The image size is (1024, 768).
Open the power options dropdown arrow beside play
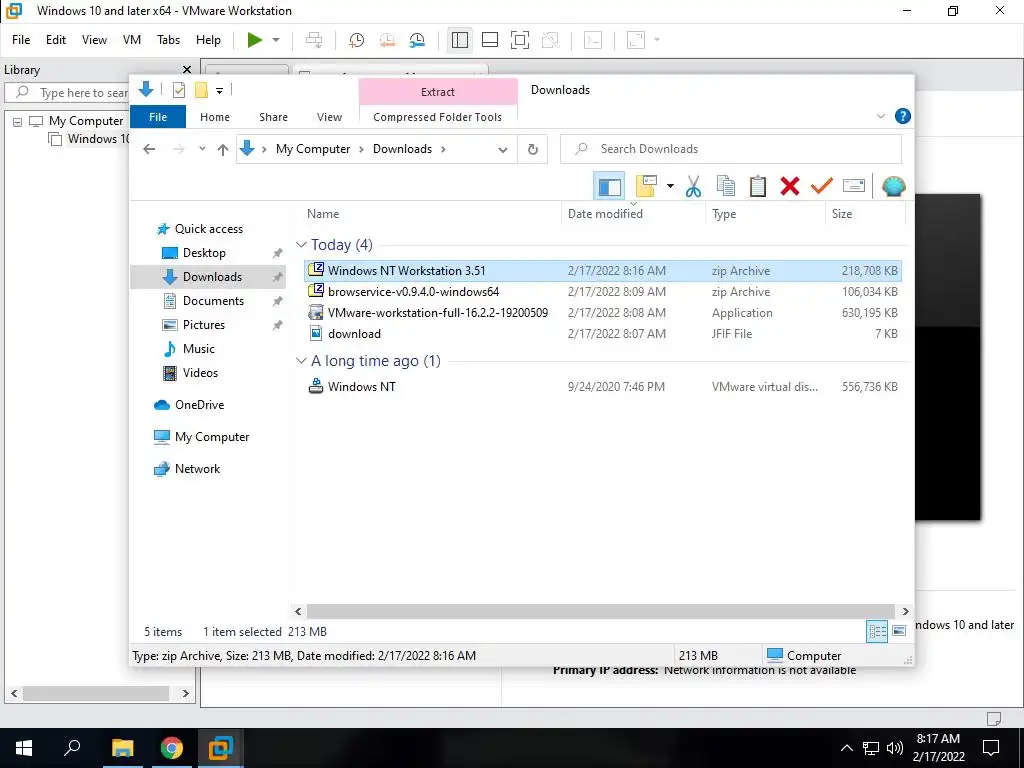(x=276, y=40)
